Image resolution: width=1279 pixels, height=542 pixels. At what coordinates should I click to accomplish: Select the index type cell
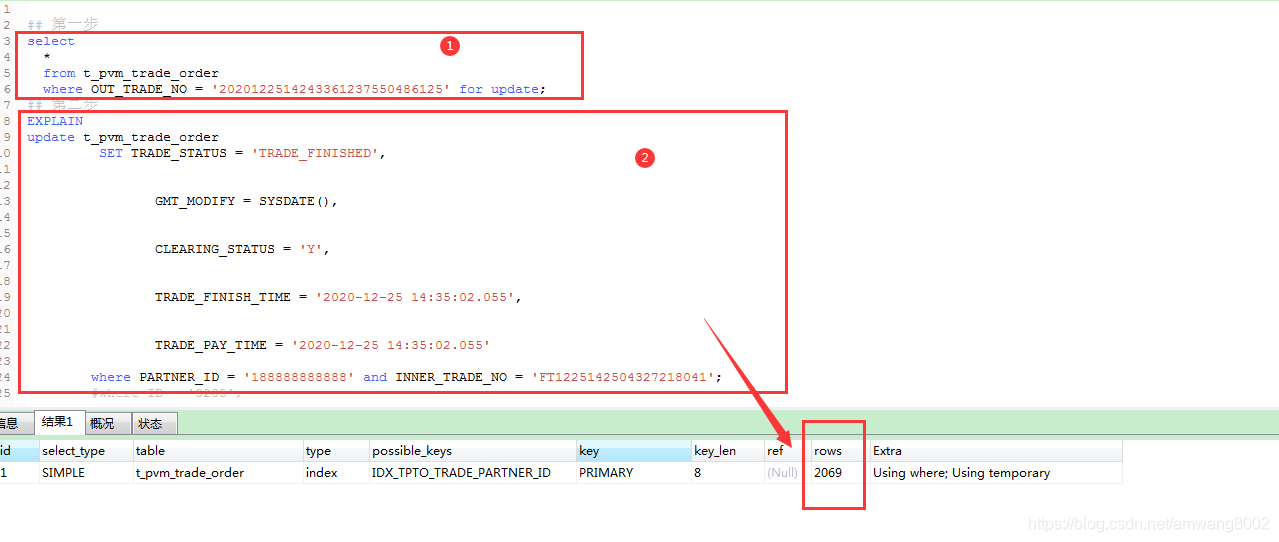click(x=336, y=473)
